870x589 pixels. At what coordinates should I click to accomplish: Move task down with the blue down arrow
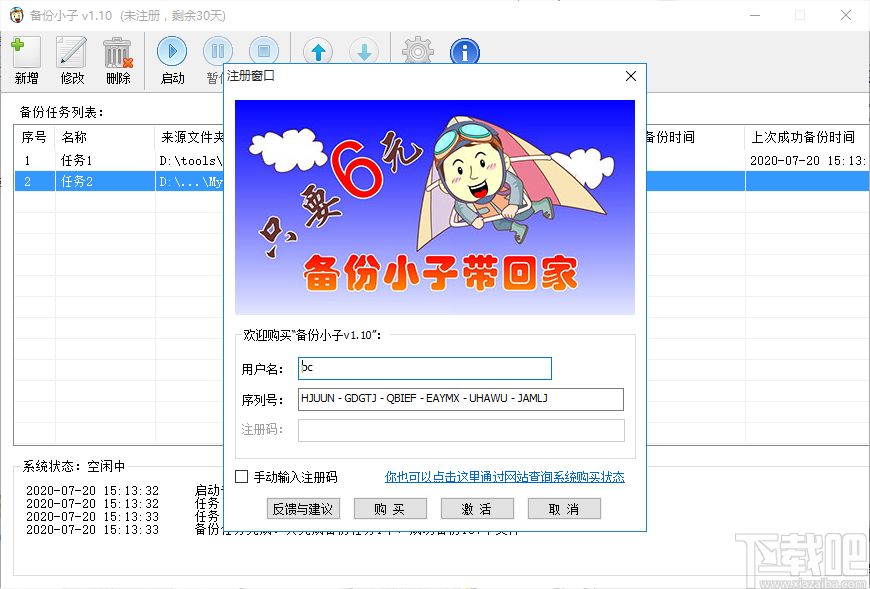point(363,50)
